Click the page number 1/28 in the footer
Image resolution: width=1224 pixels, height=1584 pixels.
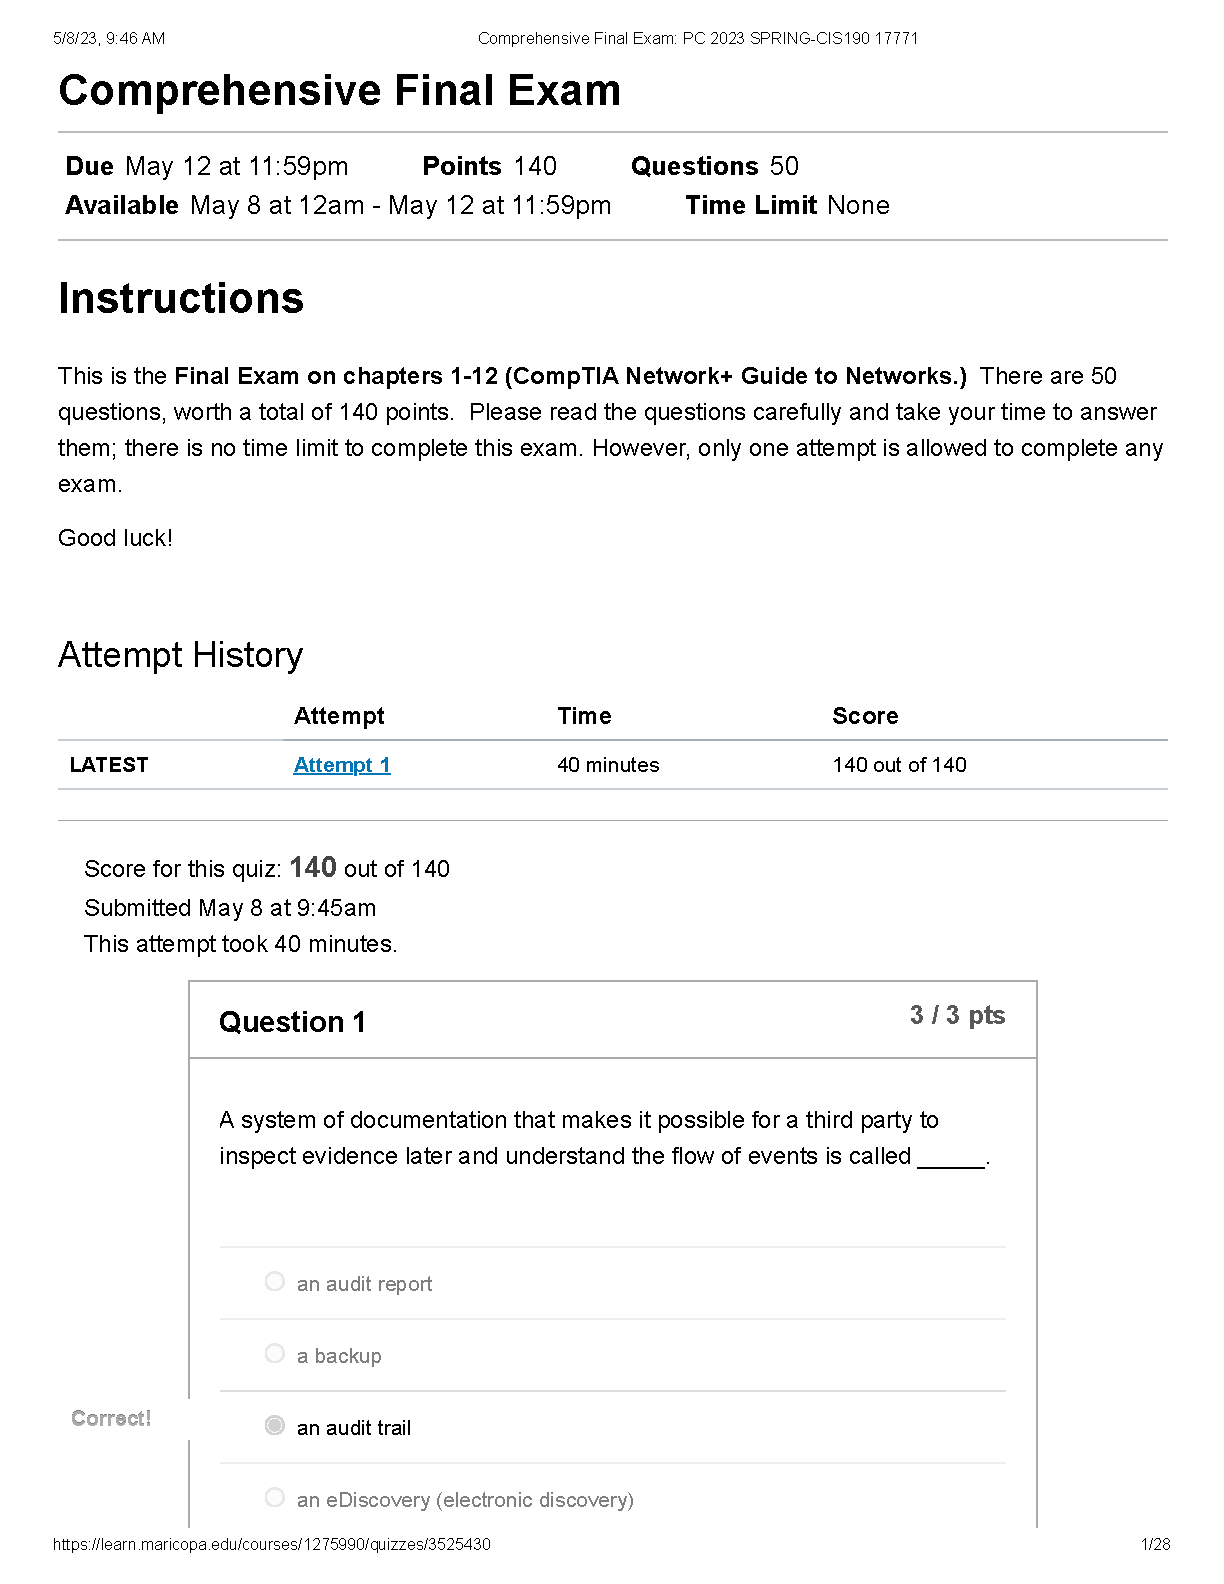(1155, 1544)
